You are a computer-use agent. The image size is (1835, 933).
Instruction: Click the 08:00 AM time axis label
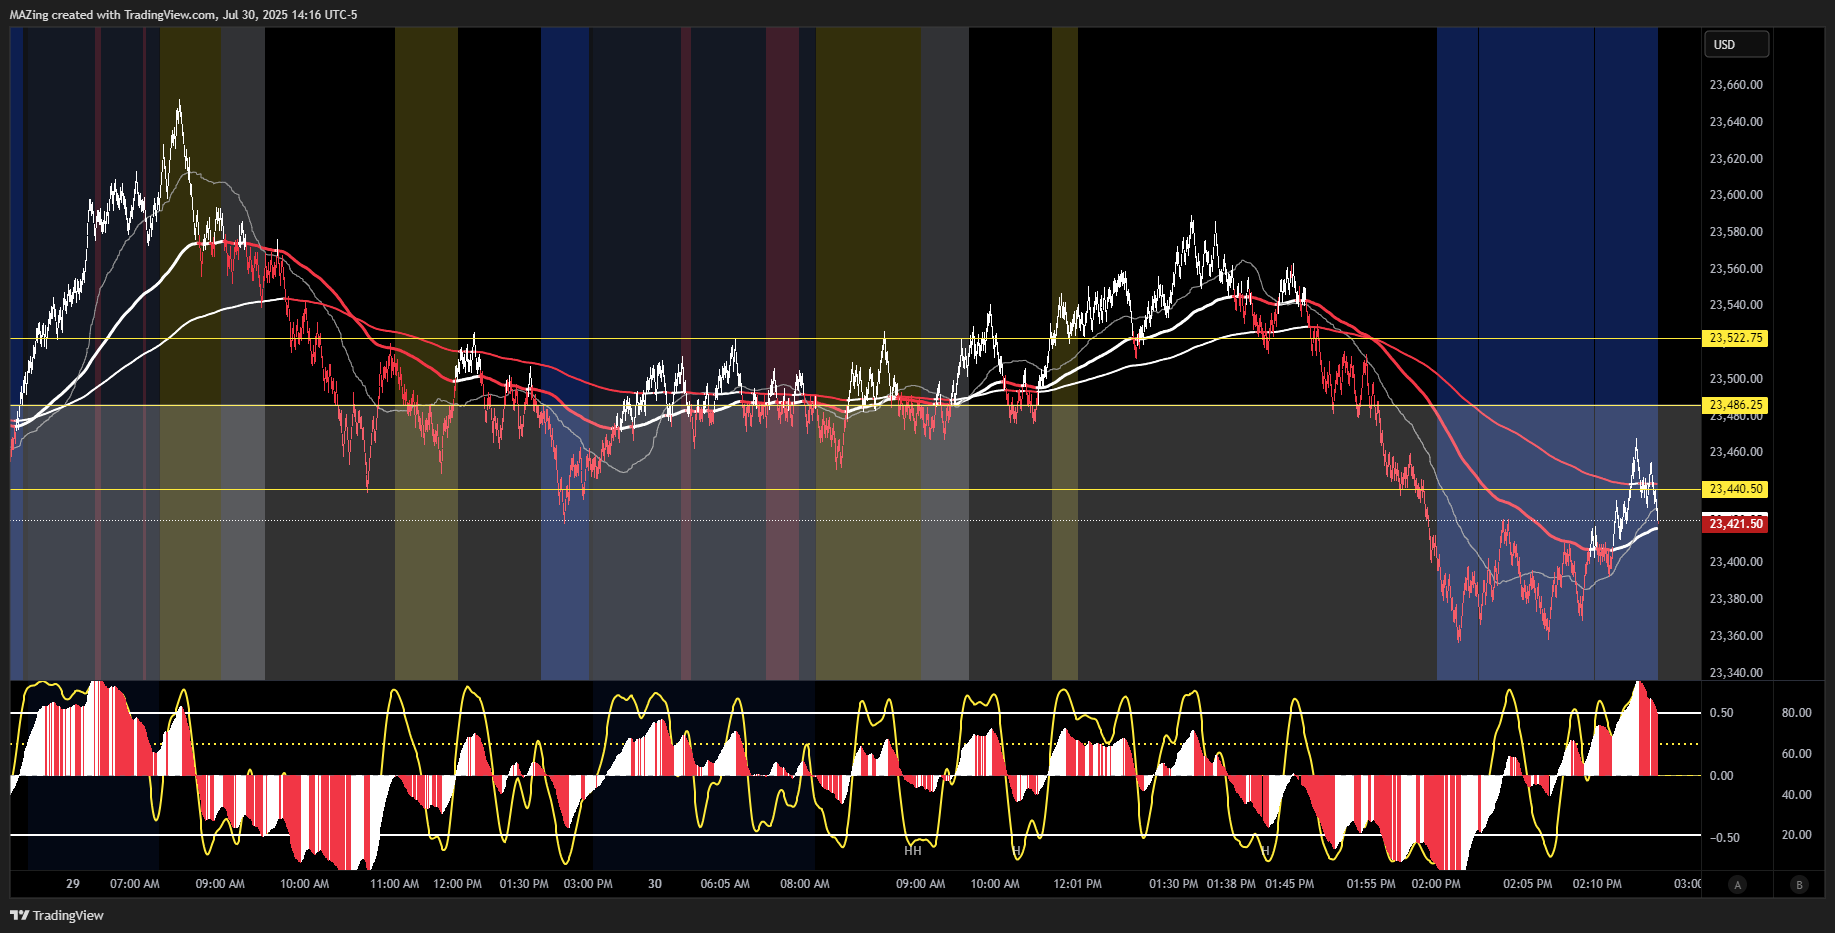coord(805,884)
